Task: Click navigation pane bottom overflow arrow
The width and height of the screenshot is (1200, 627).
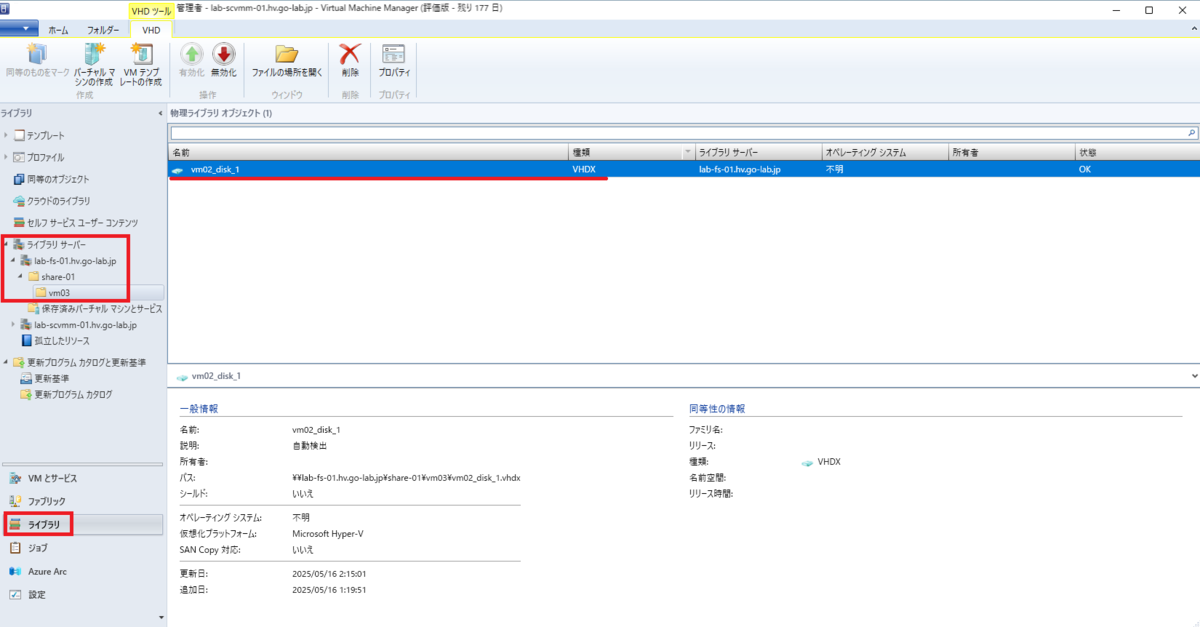Action: 161,618
